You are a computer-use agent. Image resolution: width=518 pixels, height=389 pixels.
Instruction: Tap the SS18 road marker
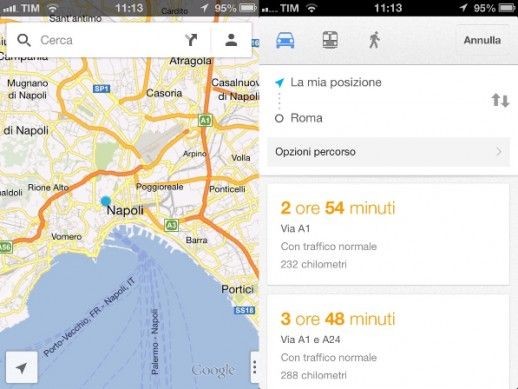pyautogui.click(x=244, y=311)
